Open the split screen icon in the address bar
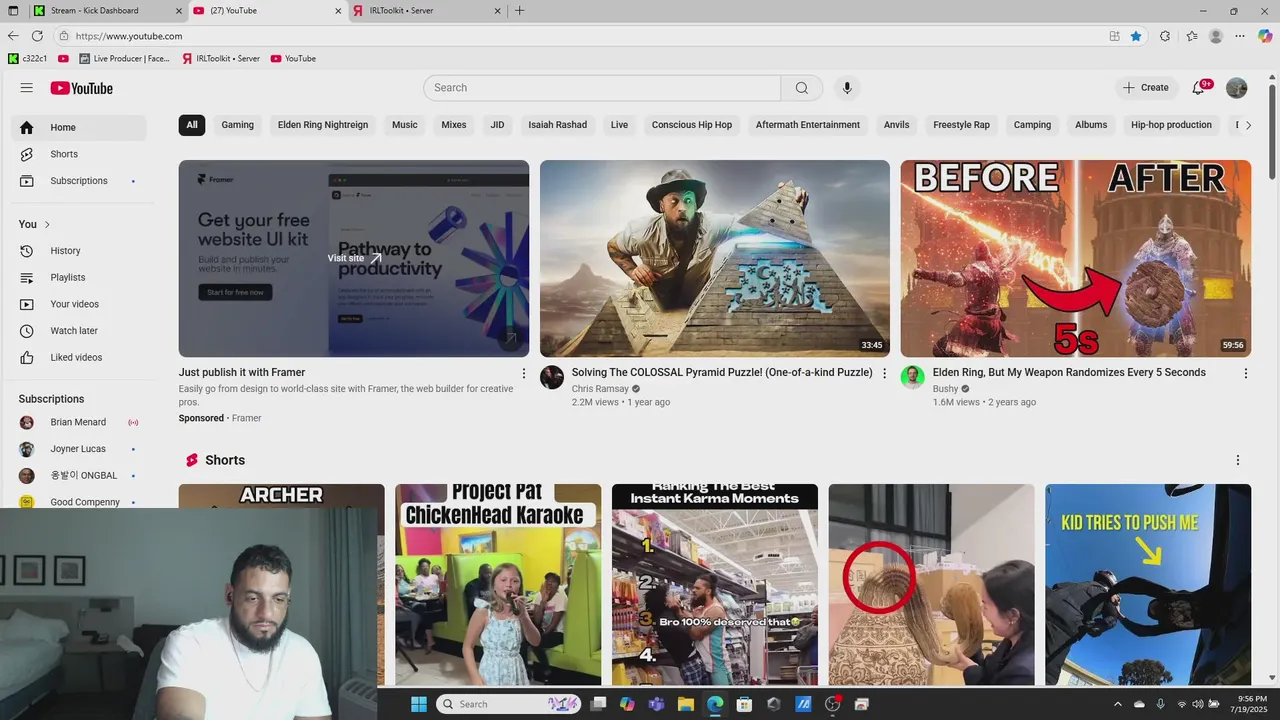Image resolution: width=1280 pixels, height=720 pixels. [x=1114, y=36]
